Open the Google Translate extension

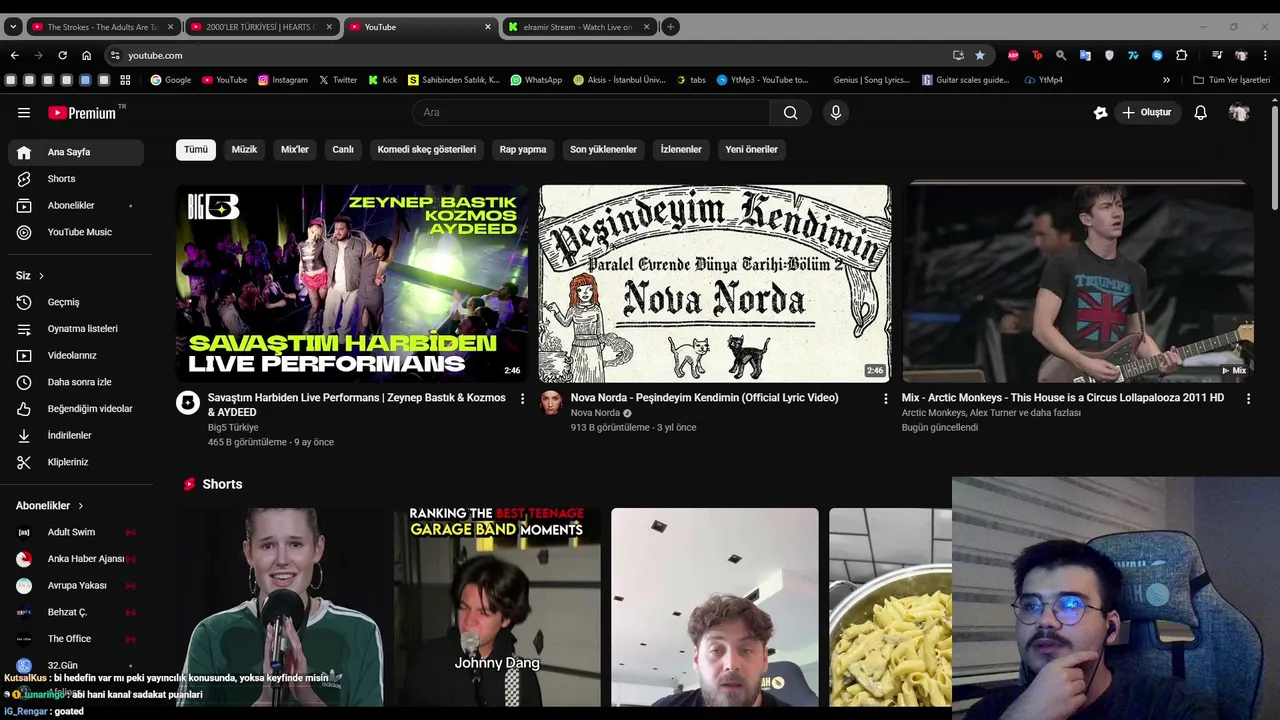click(1085, 55)
